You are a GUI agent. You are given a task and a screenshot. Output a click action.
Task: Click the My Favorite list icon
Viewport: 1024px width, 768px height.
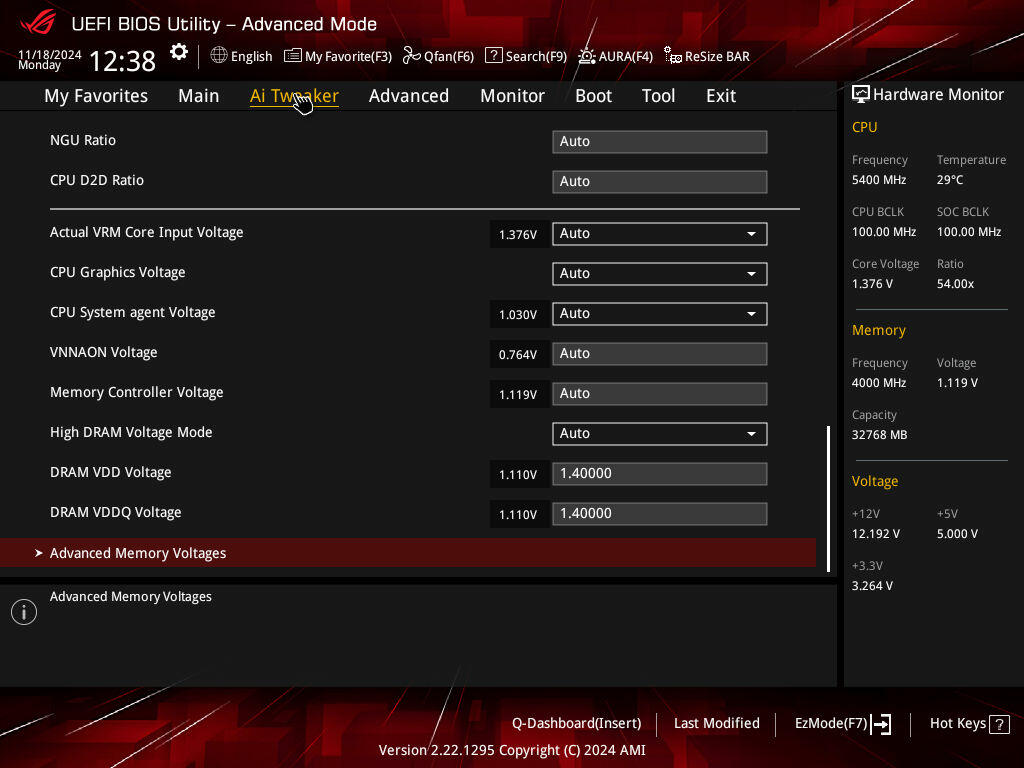pyautogui.click(x=293, y=56)
